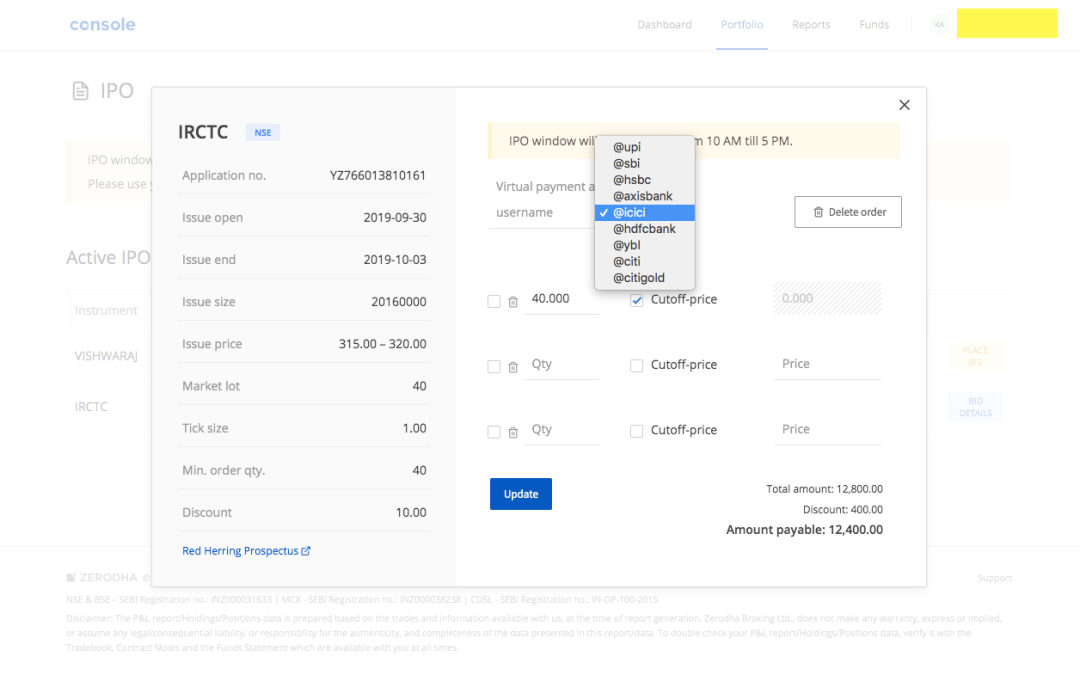Click the Qty field in the third bid row
The height and width of the screenshot is (675, 1080).
[562, 430]
